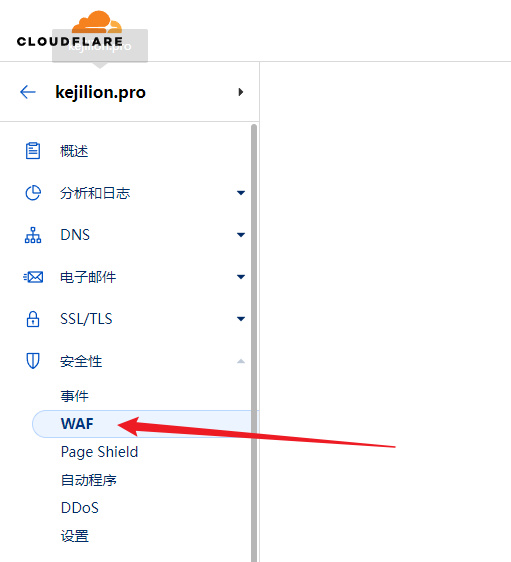The width and height of the screenshot is (511, 562).
Task: Click the DNS network tree icon
Action: [x=33, y=235]
